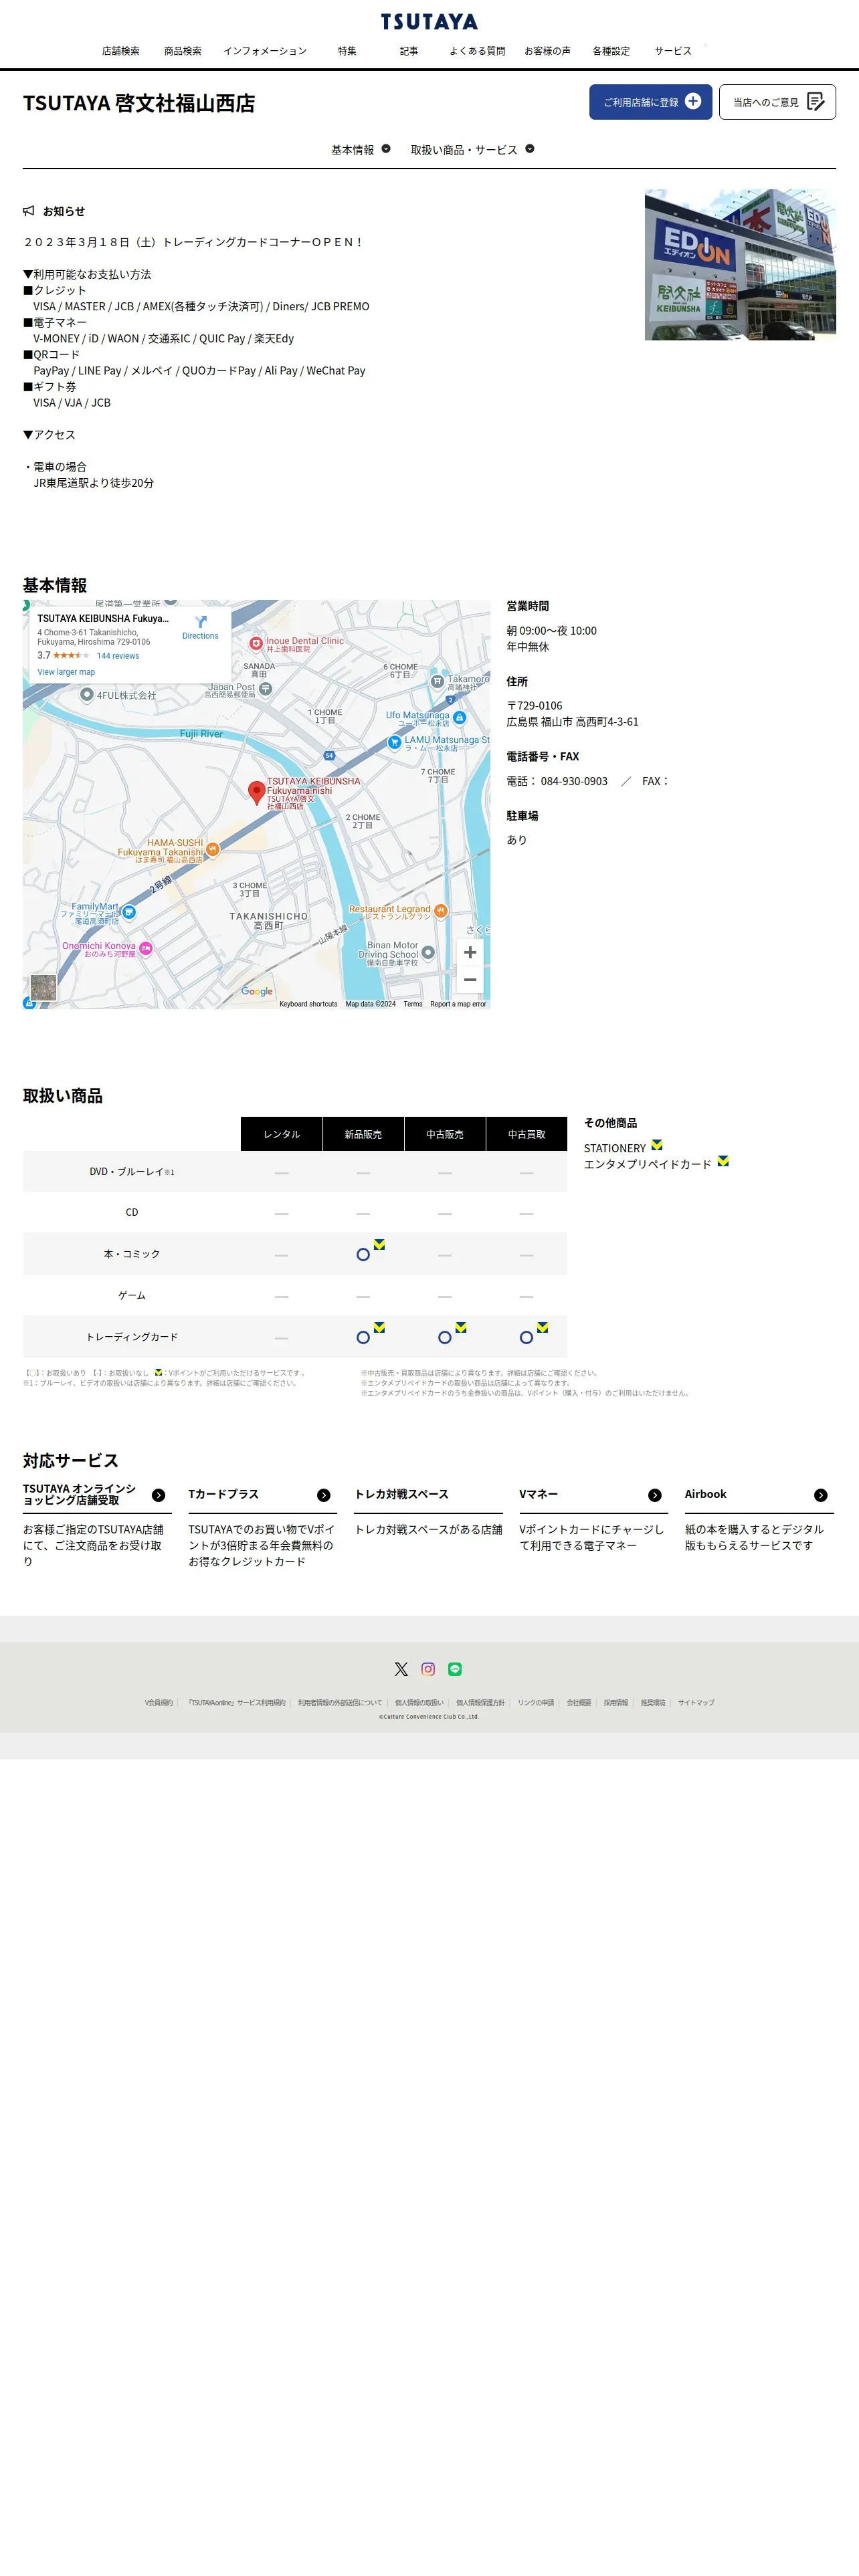Image resolution: width=859 pixels, height=2576 pixels.
Task: Open 各種設定 in navigation
Action: coord(611,51)
